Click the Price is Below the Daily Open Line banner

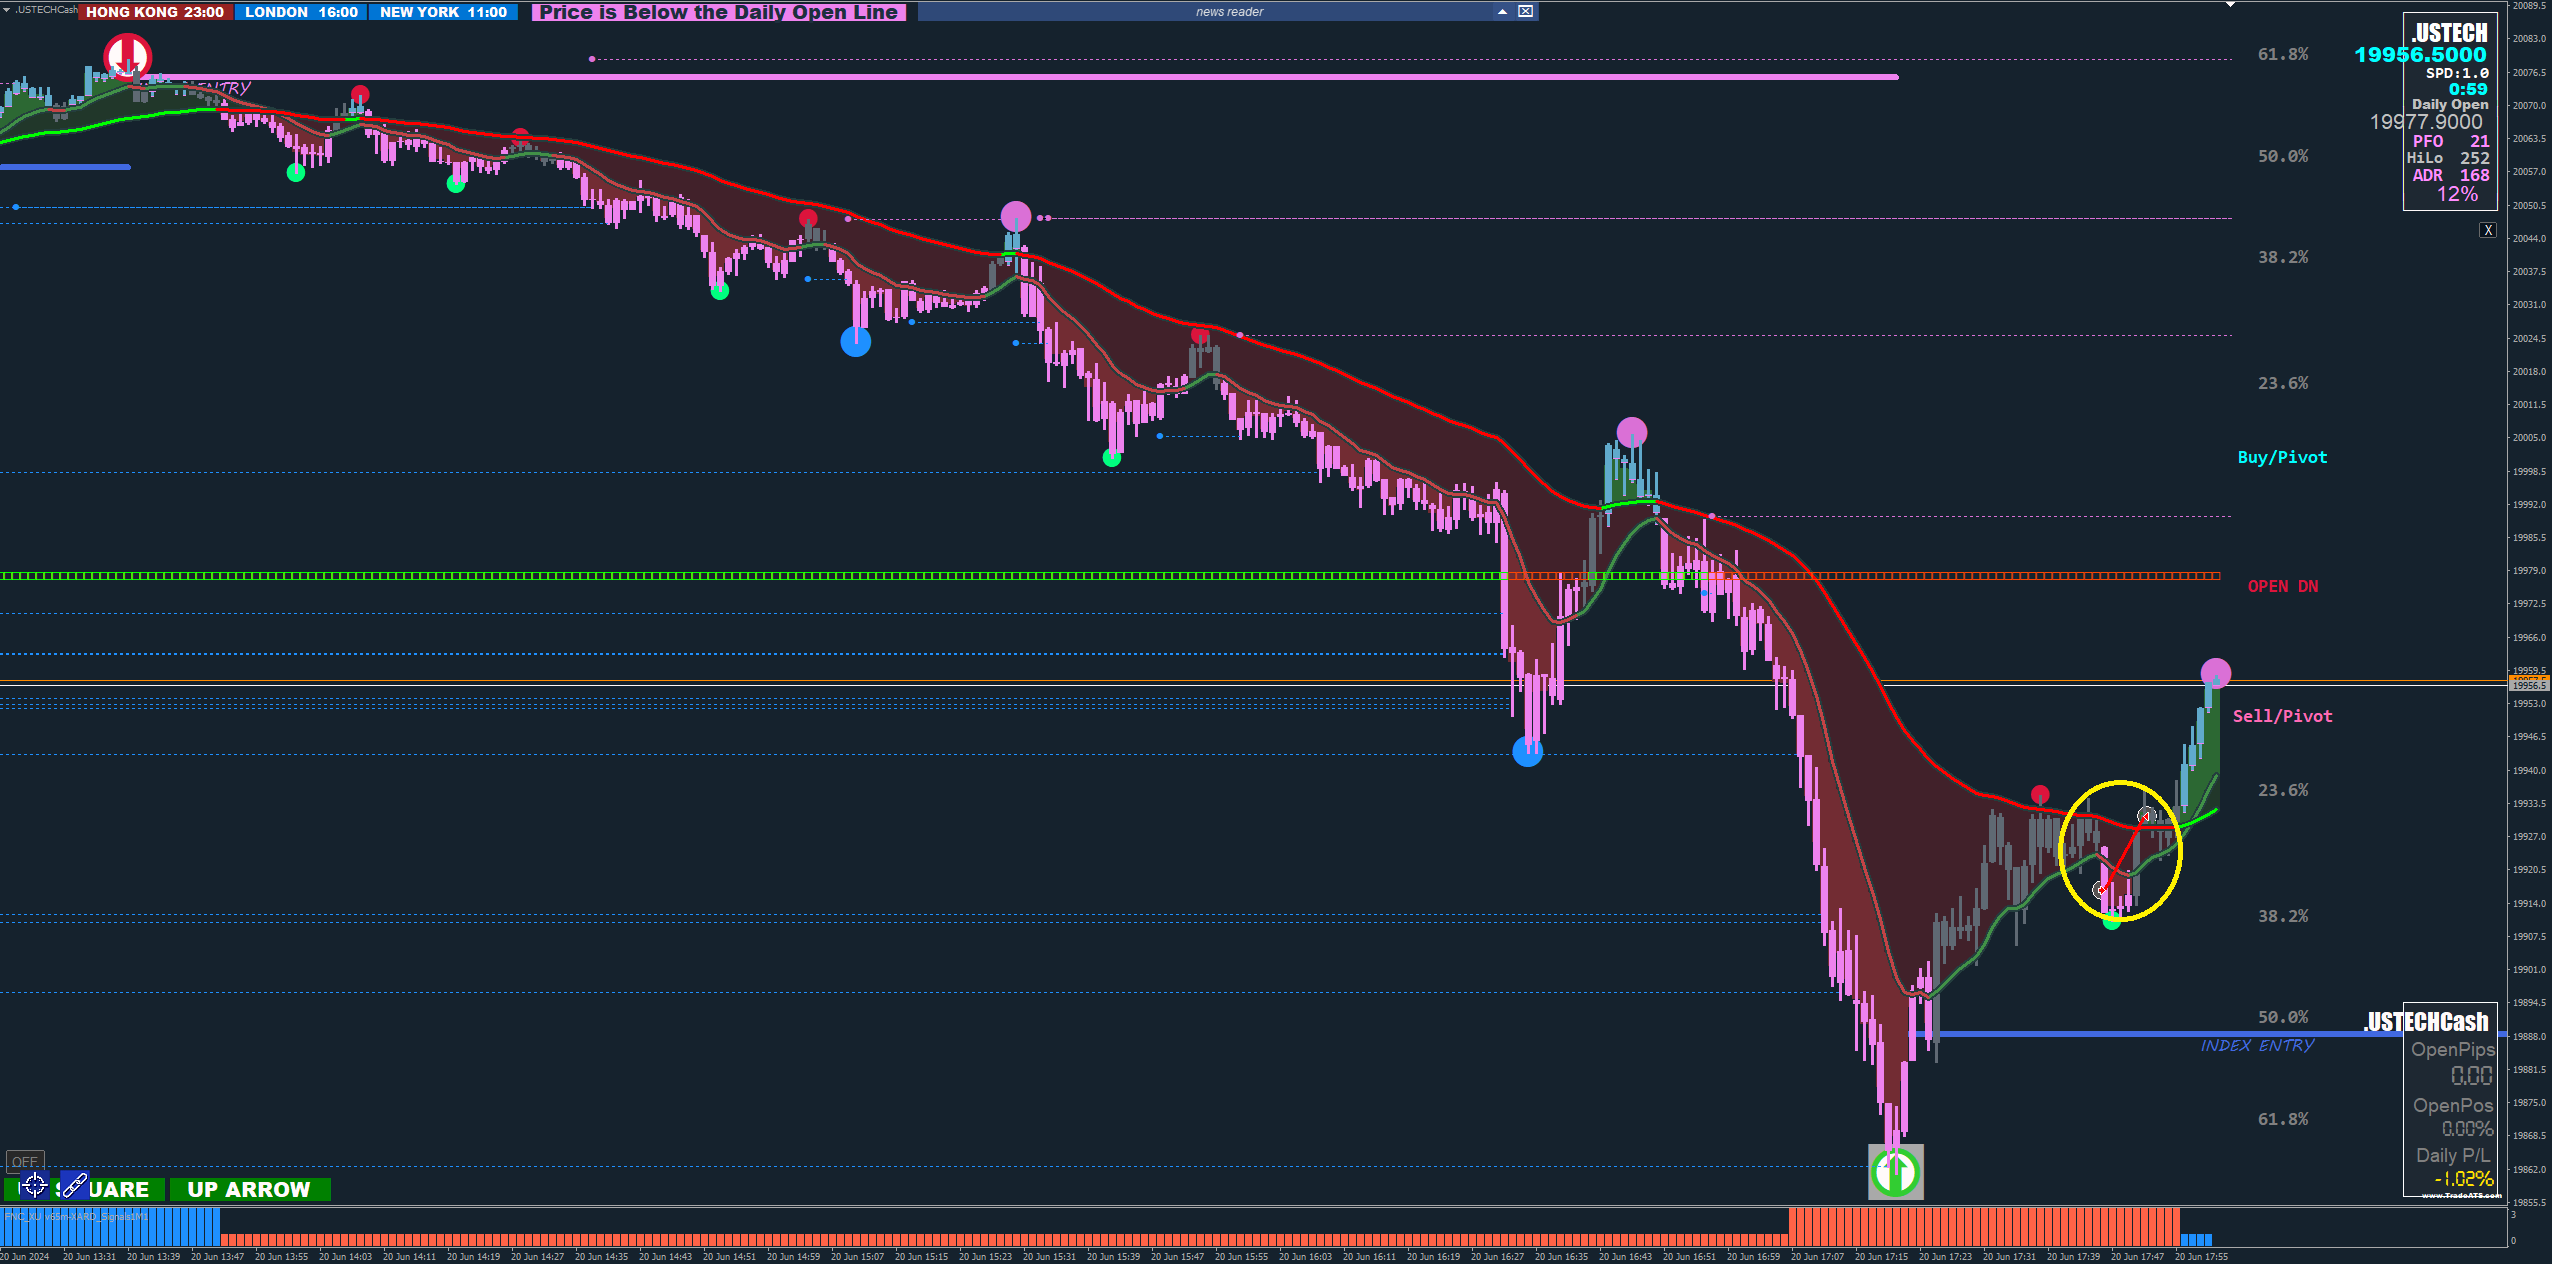pos(718,12)
